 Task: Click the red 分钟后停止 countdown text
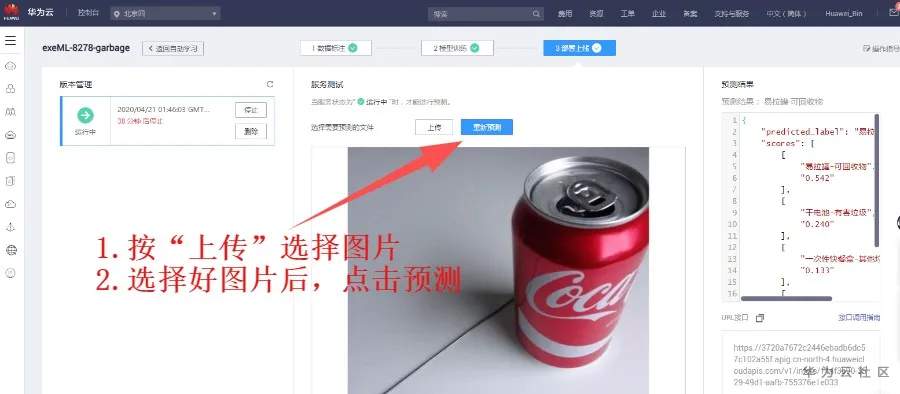[x=141, y=121]
